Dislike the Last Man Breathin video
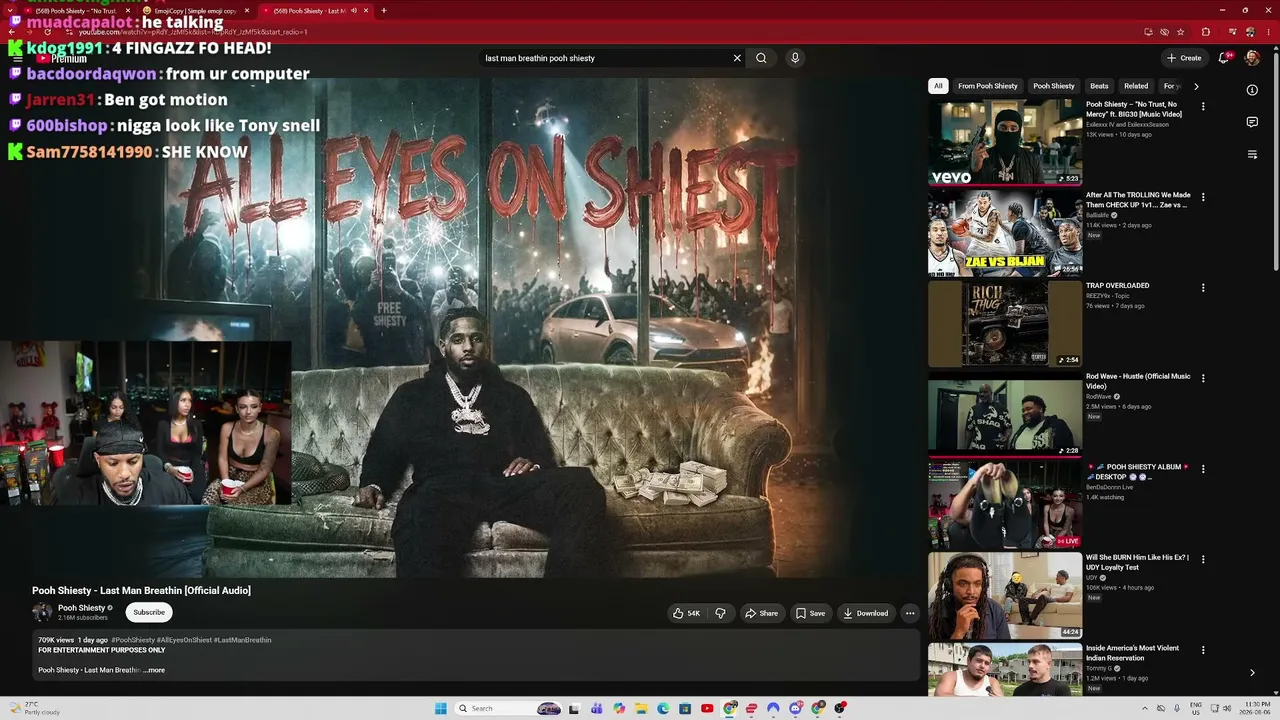 (x=720, y=613)
